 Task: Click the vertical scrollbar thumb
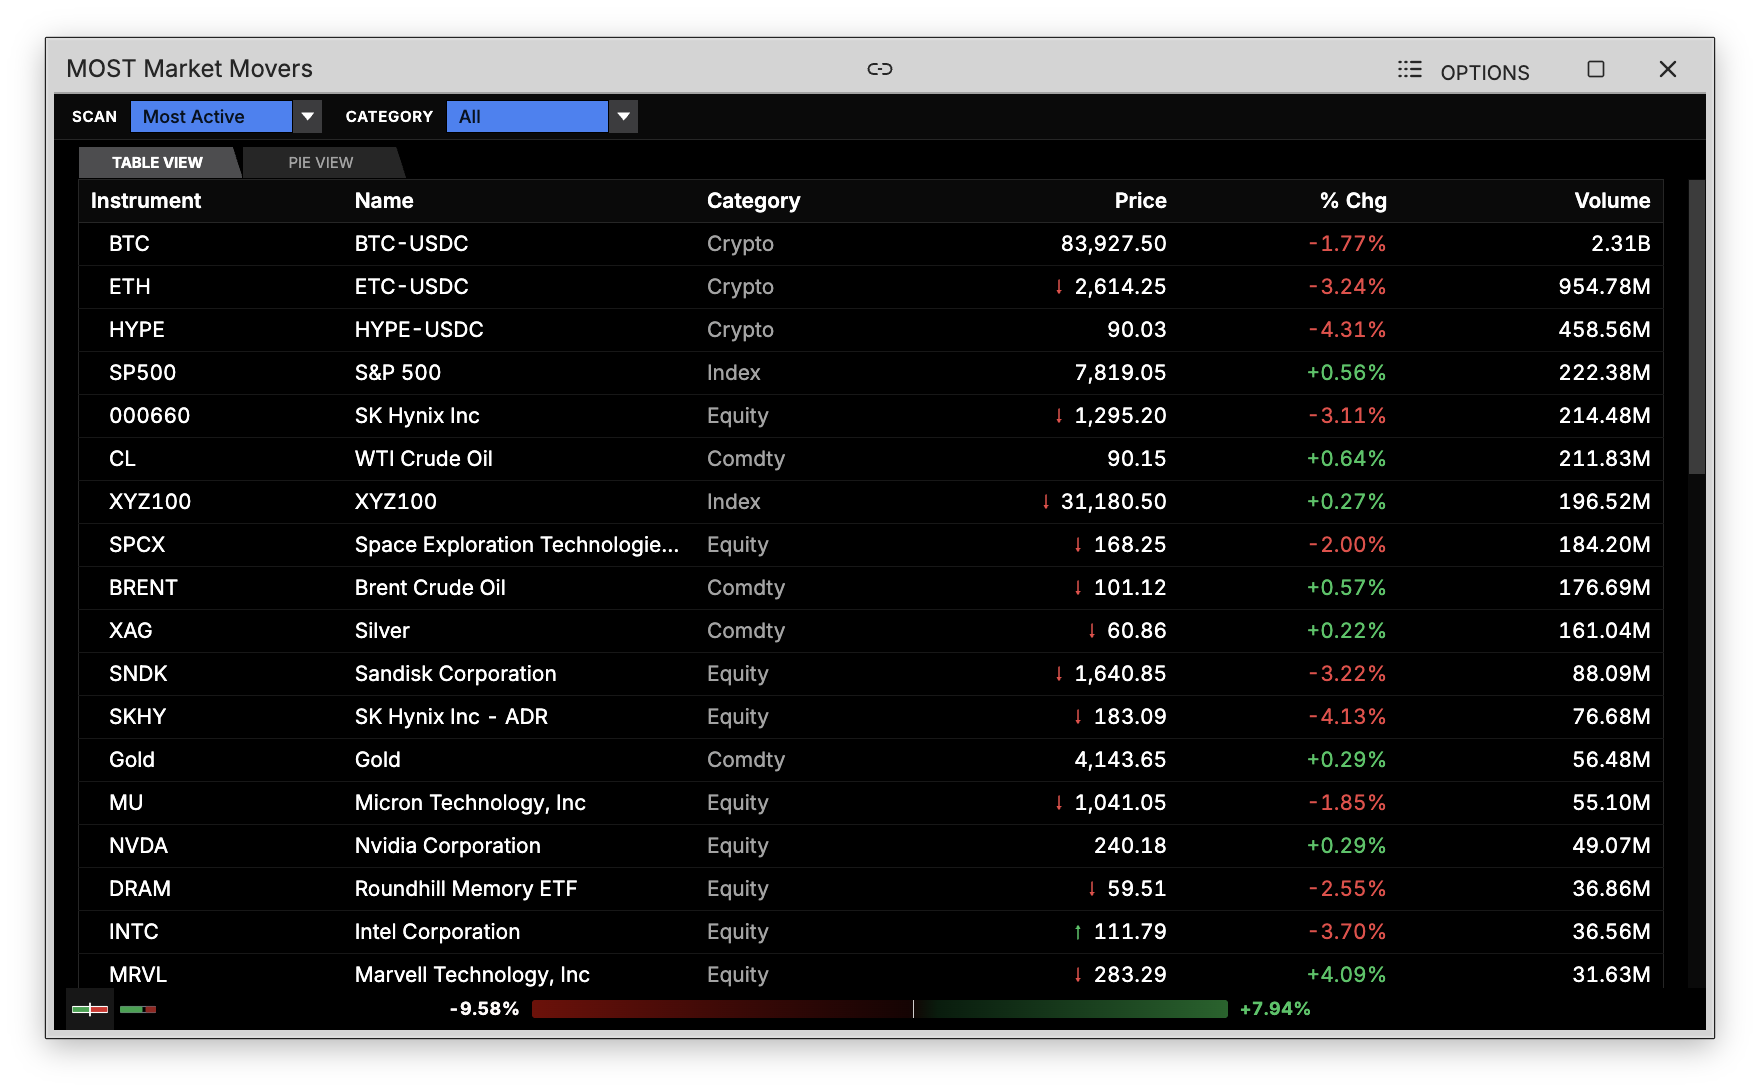1696,327
